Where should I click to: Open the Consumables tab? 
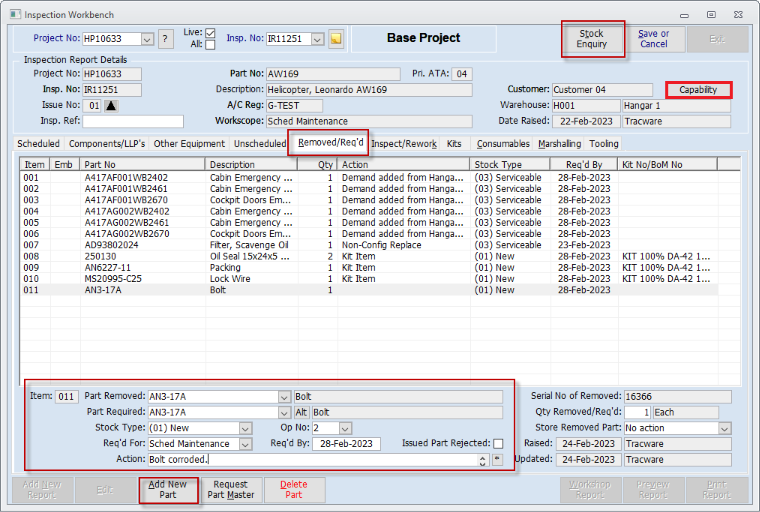click(503, 144)
